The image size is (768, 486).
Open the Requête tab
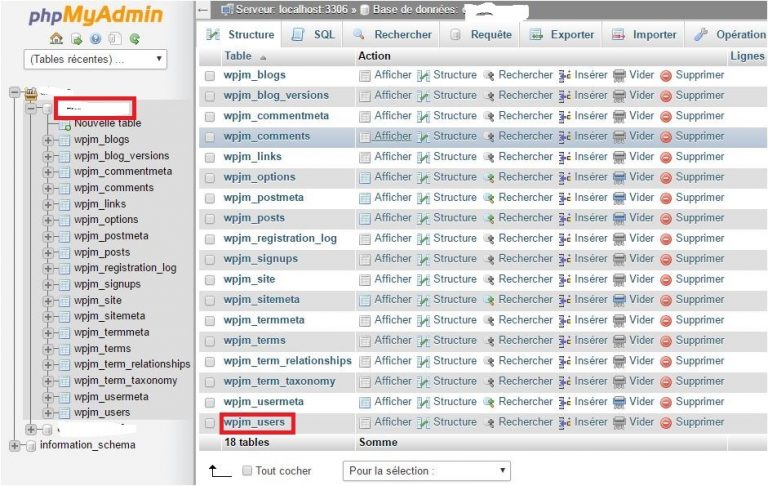point(481,35)
